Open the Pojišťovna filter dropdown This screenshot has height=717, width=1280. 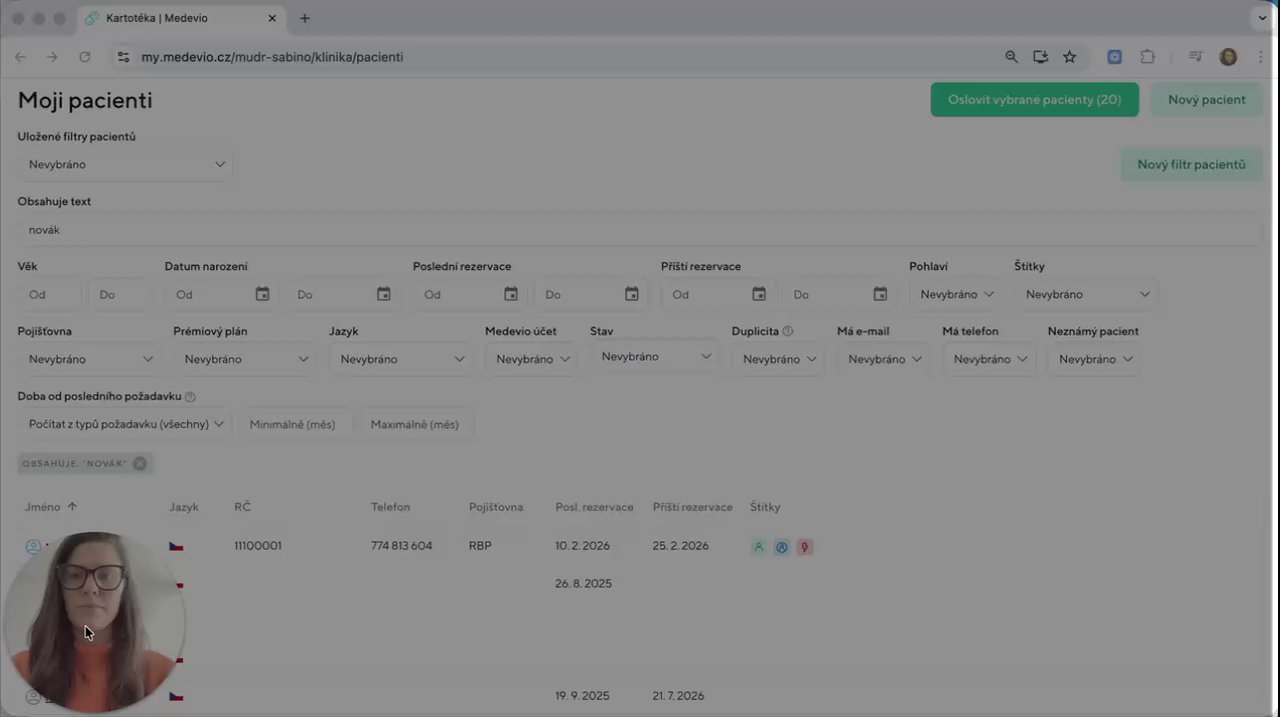[x=90, y=359]
